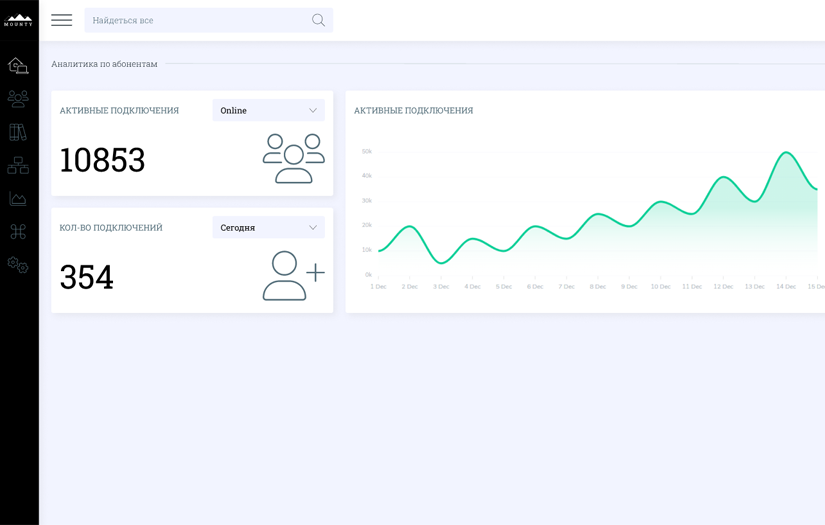Click the "1 Dec" axis label

[x=378, y=287]
